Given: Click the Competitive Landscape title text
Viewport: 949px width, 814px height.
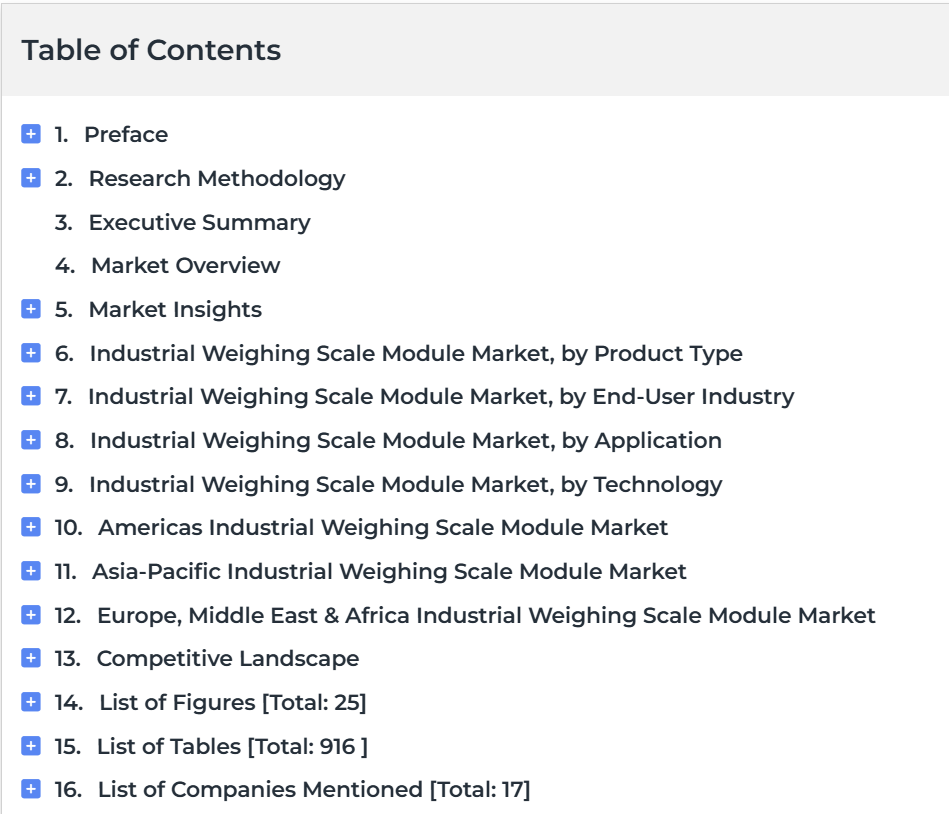Looking at the screenshot, I should click(228, 658).
